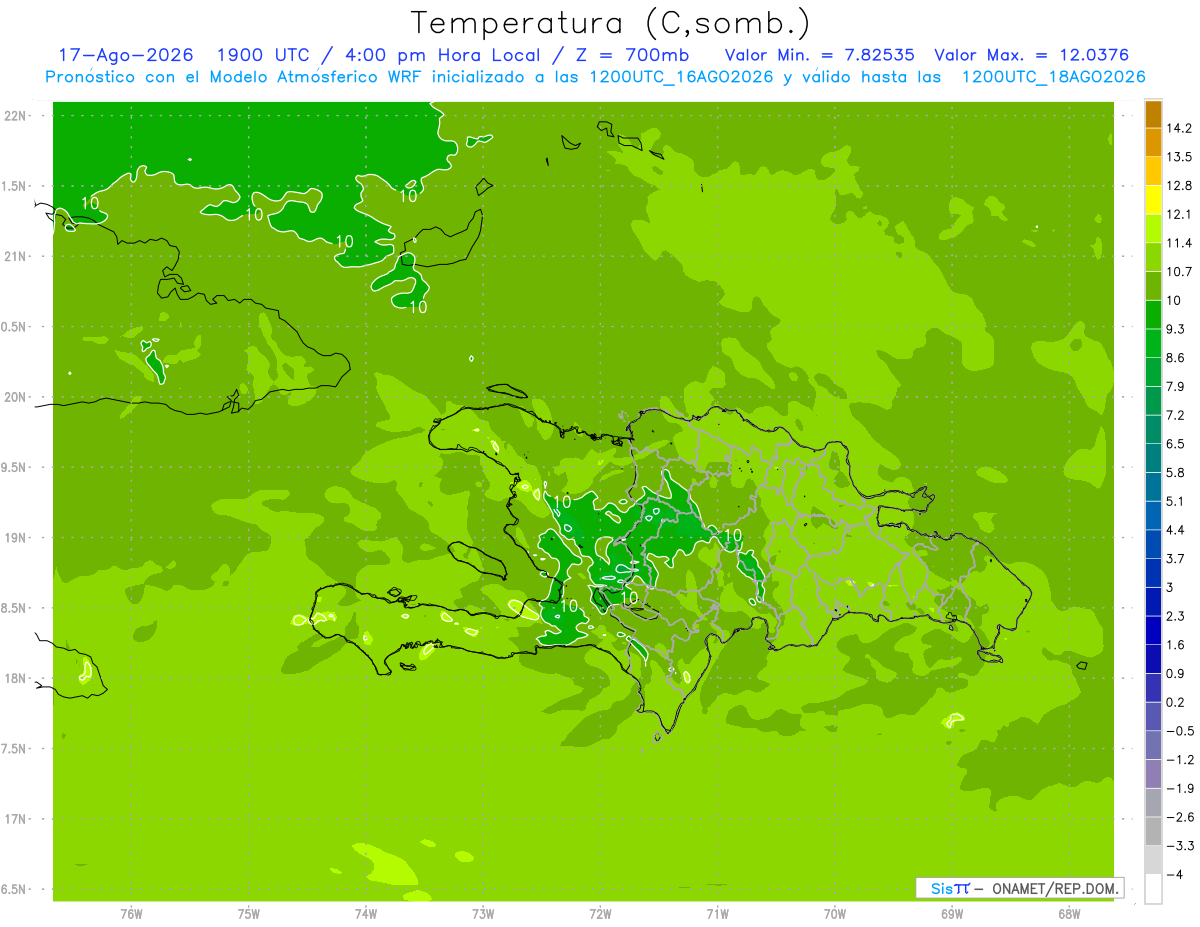Select the blue swatch between 4.4 and 3.7
This screenshot has height=927, width=1200.
point(1153,544)
